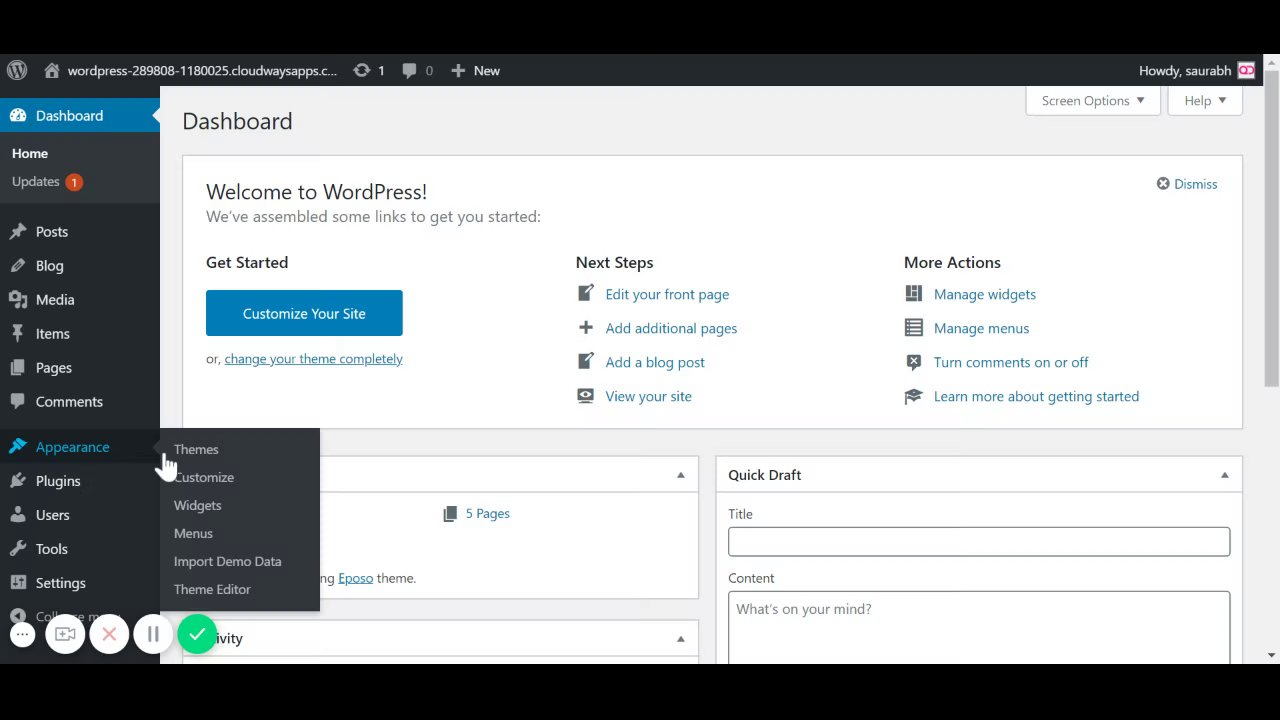Viewport: 1280px width, 720px height.
Task: Click the Quick Draft Title field
Action: click(979, 541)
